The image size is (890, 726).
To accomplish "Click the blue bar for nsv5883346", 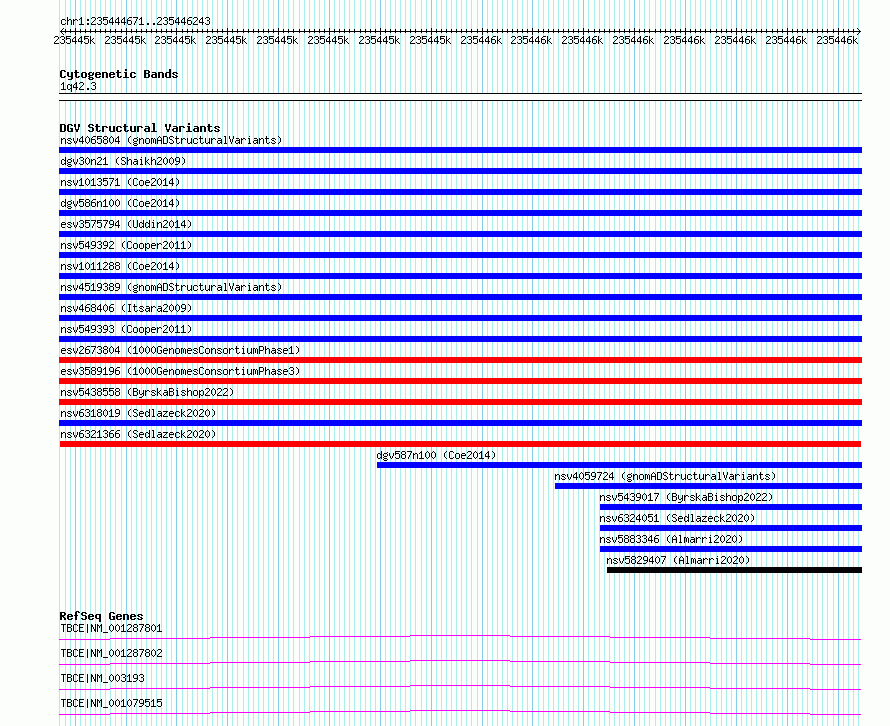I will 731,549.
